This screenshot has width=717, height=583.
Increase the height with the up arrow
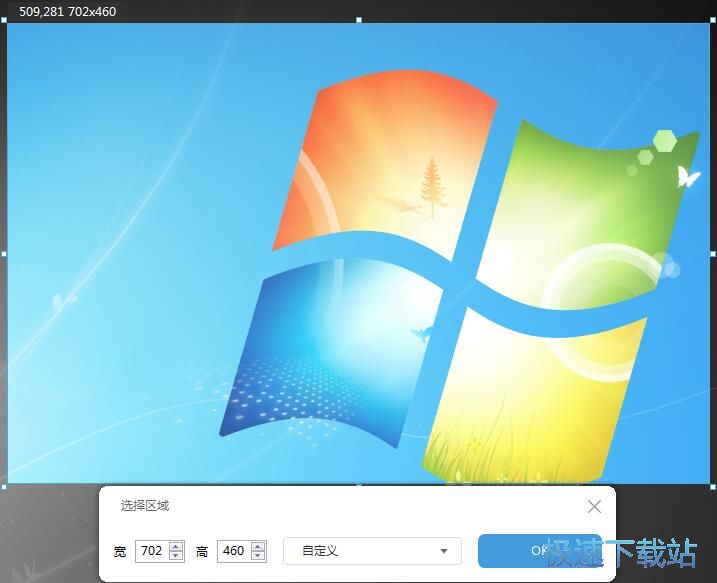pos(258,546)
